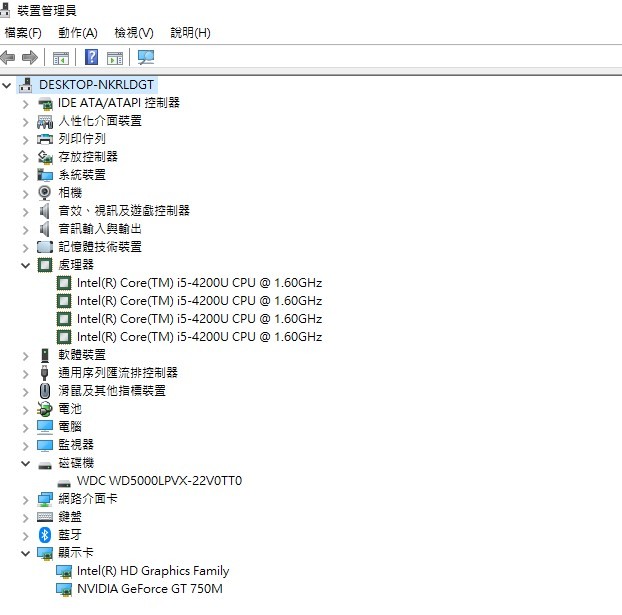Select the 記憶體技術裝置 label

[x=100, y=247]
